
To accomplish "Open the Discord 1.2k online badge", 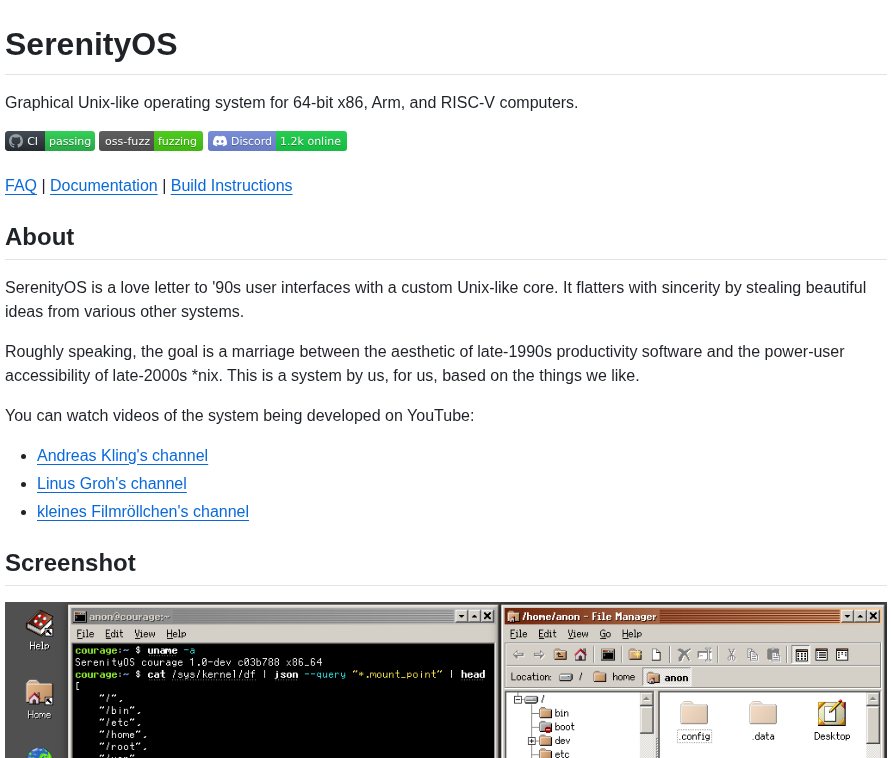I will (277, 141).
